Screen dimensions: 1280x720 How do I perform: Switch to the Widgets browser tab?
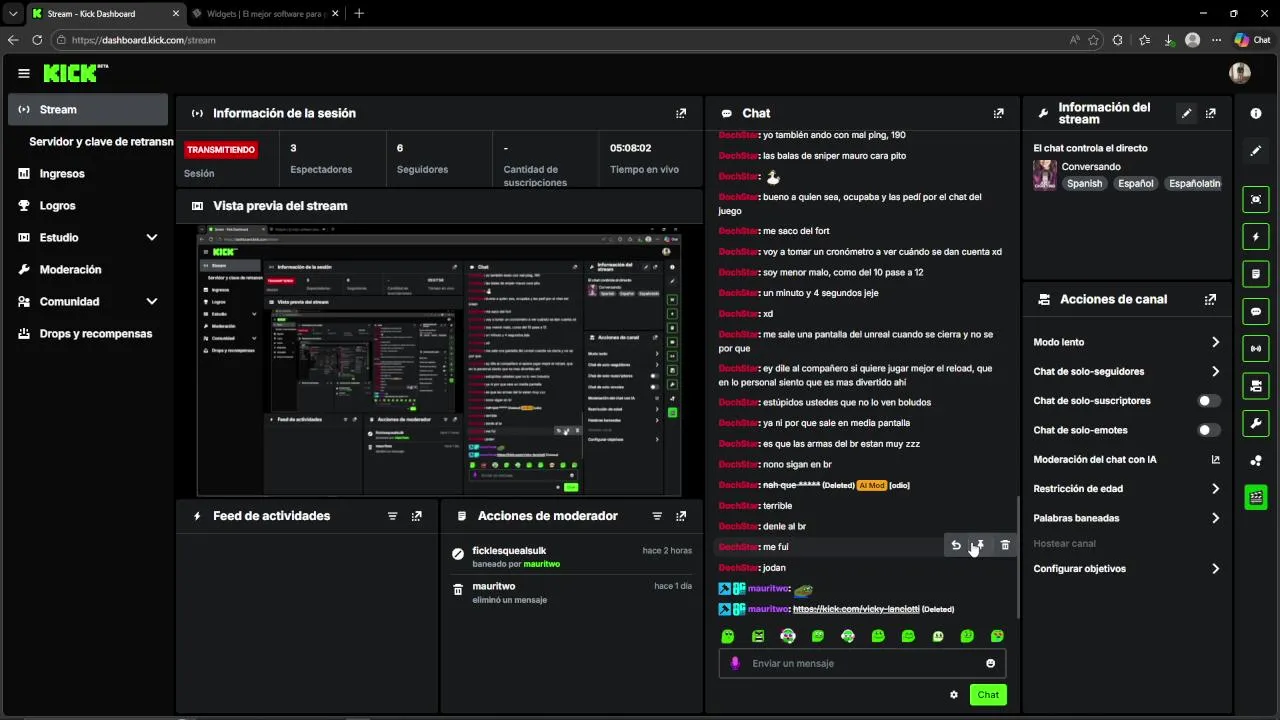[x=264, y=14]
